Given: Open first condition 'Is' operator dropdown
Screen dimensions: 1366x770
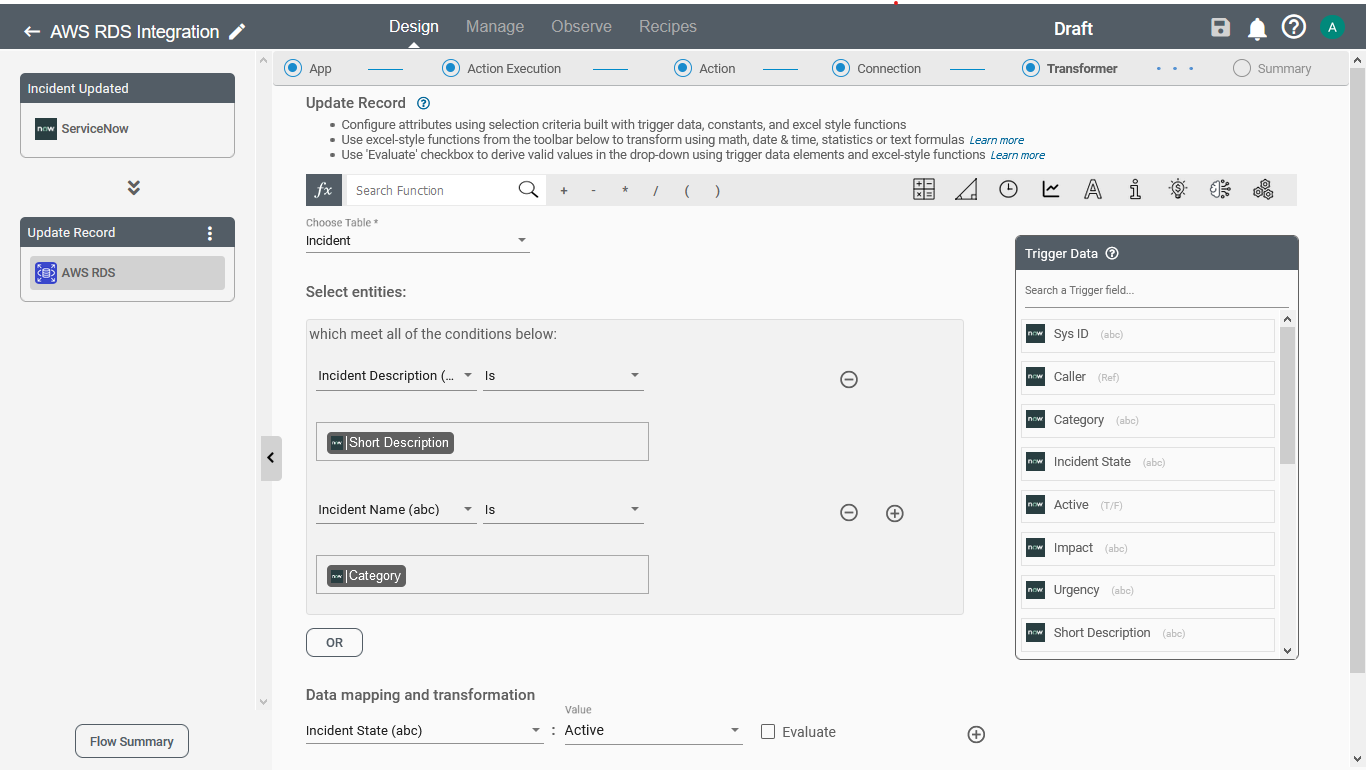Looking at the screenshot, I should click(x=563, y=376).
